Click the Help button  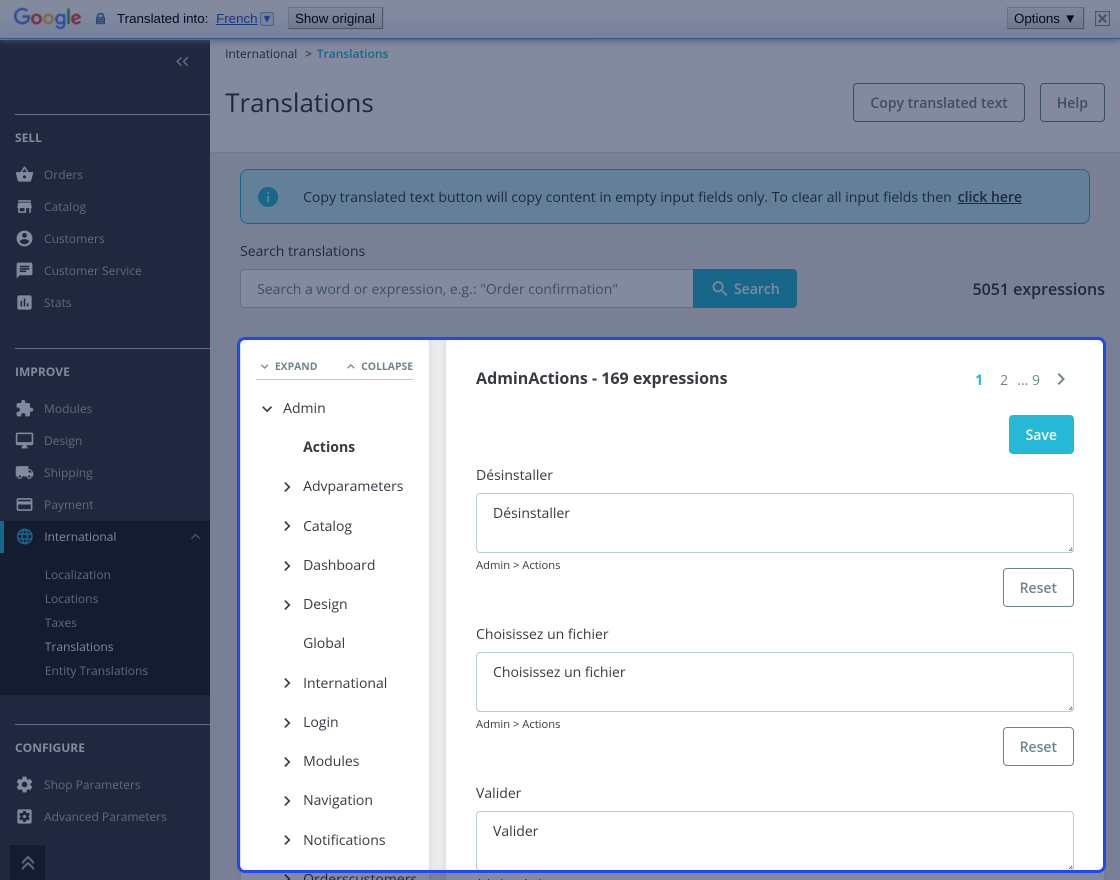1072,102
